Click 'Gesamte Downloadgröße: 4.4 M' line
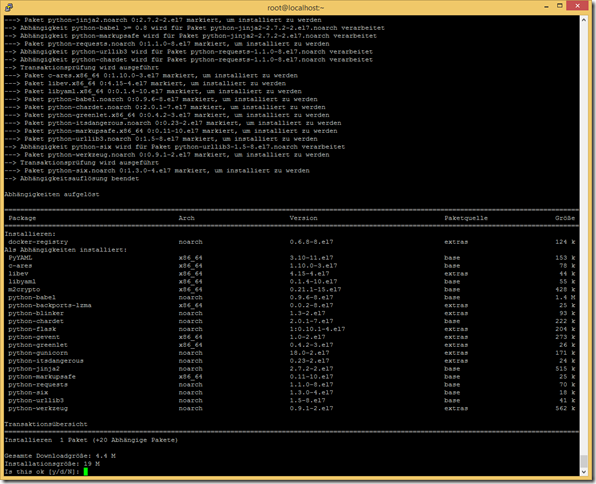The image size is (596, 484). pos(60,456)
